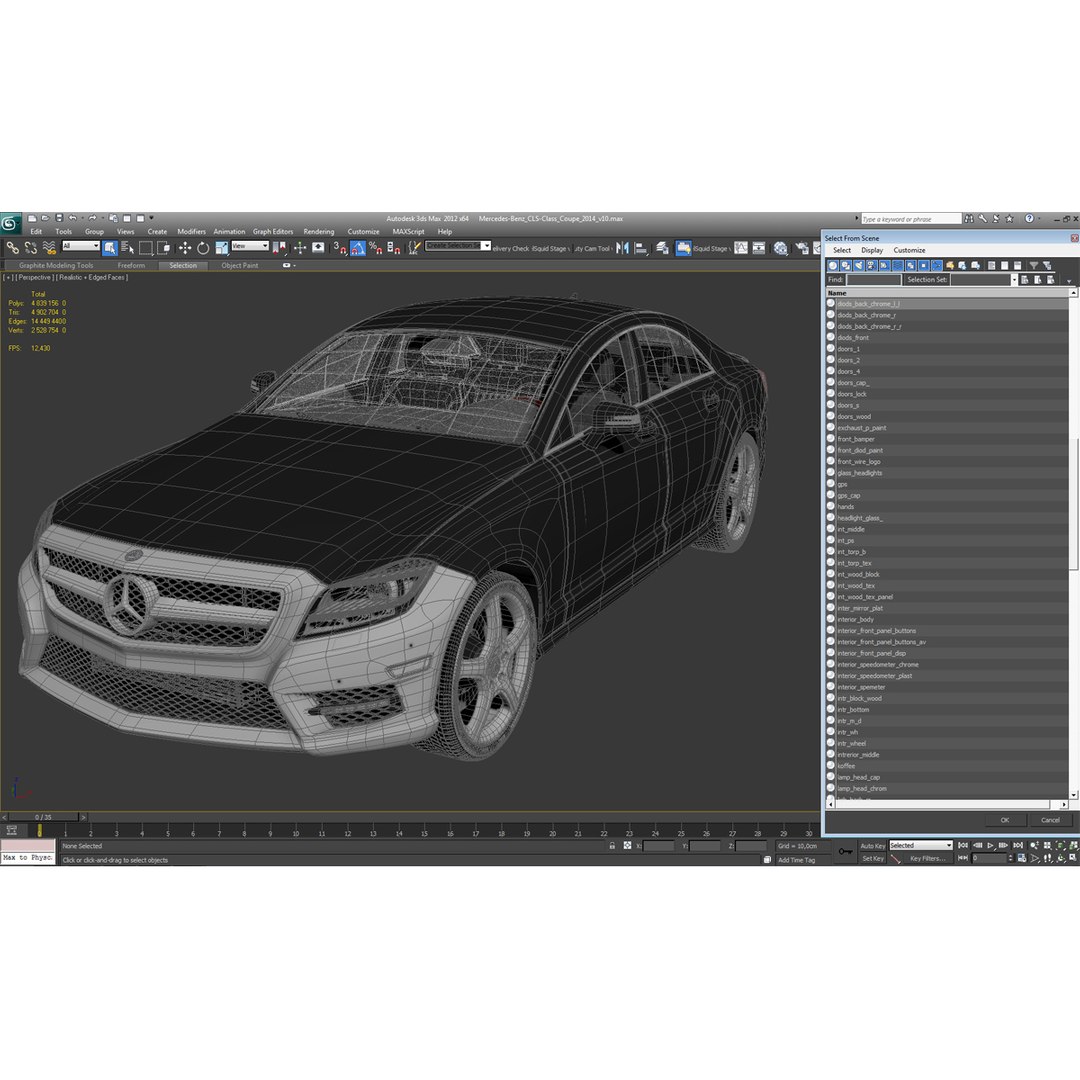Screen dimensions: 1080x1080
Task: Toggle Percent Snap
Action: coord(375,248)
